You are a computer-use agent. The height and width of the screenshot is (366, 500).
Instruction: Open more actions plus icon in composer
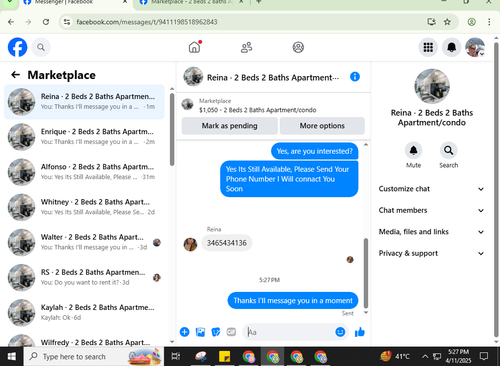pos(184,332)
